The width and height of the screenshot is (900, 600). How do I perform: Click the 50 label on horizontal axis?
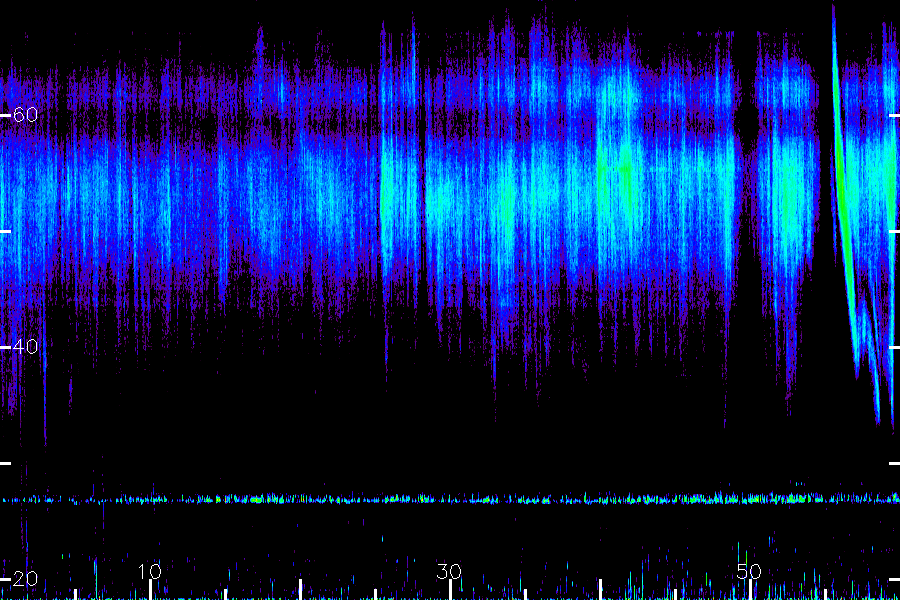[749, 571]
